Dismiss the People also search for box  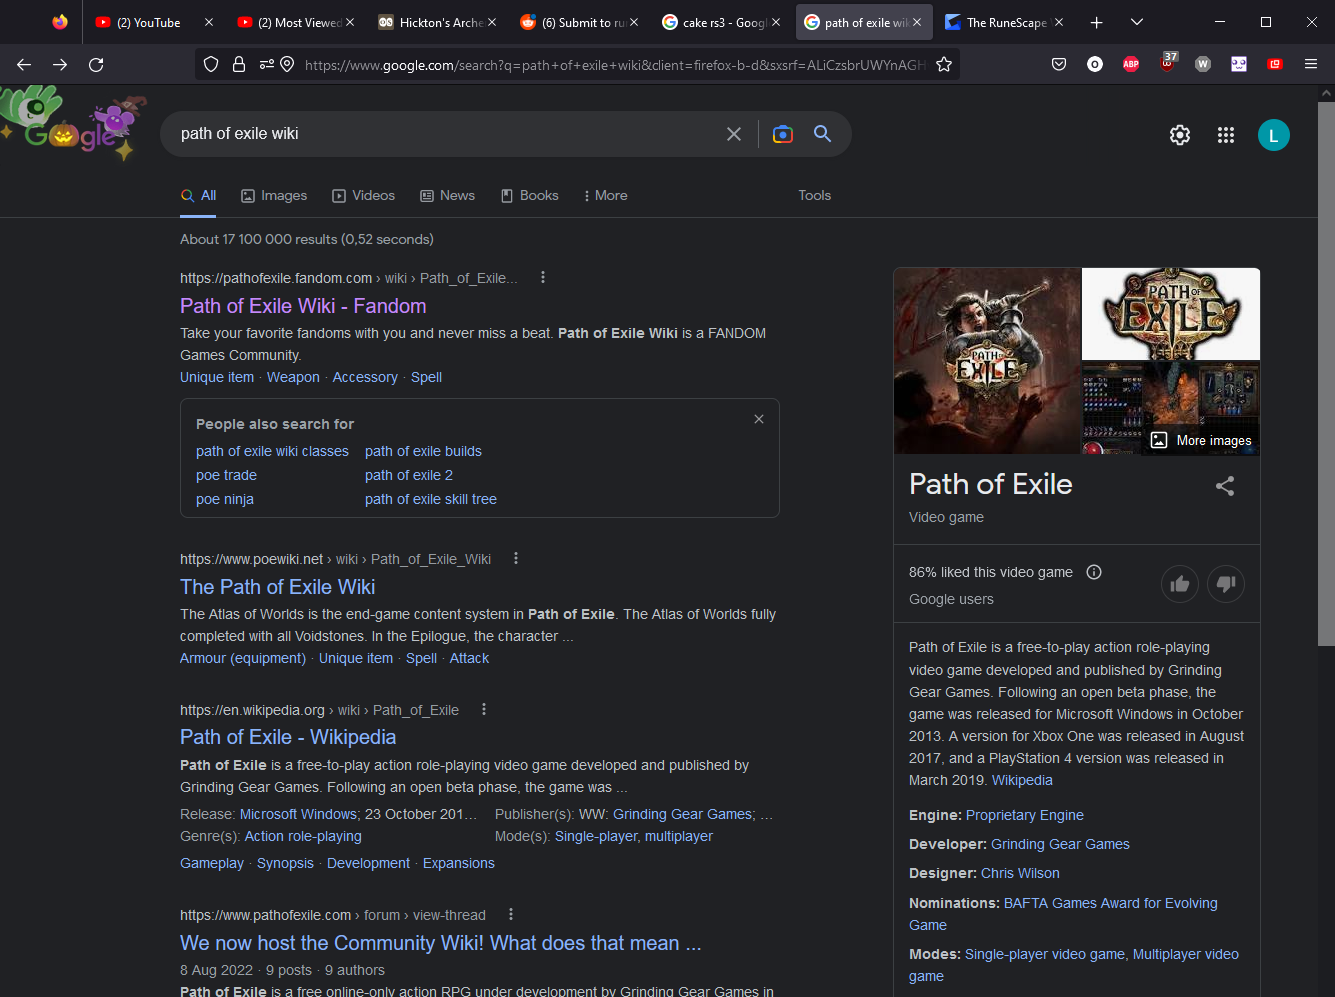759,419
